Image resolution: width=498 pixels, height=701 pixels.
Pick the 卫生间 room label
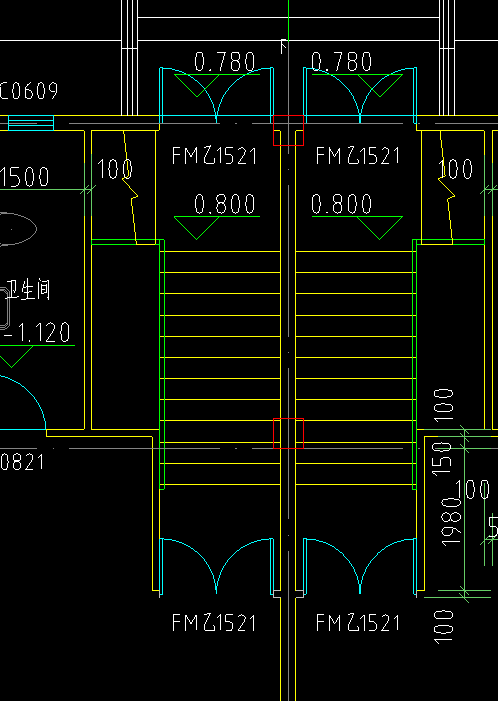click(x=28, y=290)
